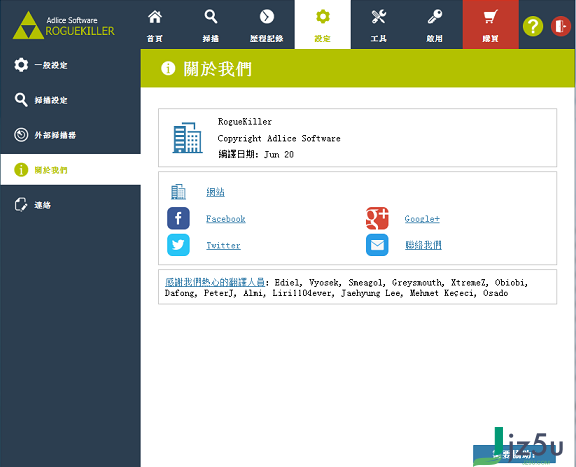This screenshot has height=467, width=576.
Task: Click the Twitter bird icon
Action: pos(179,245)
